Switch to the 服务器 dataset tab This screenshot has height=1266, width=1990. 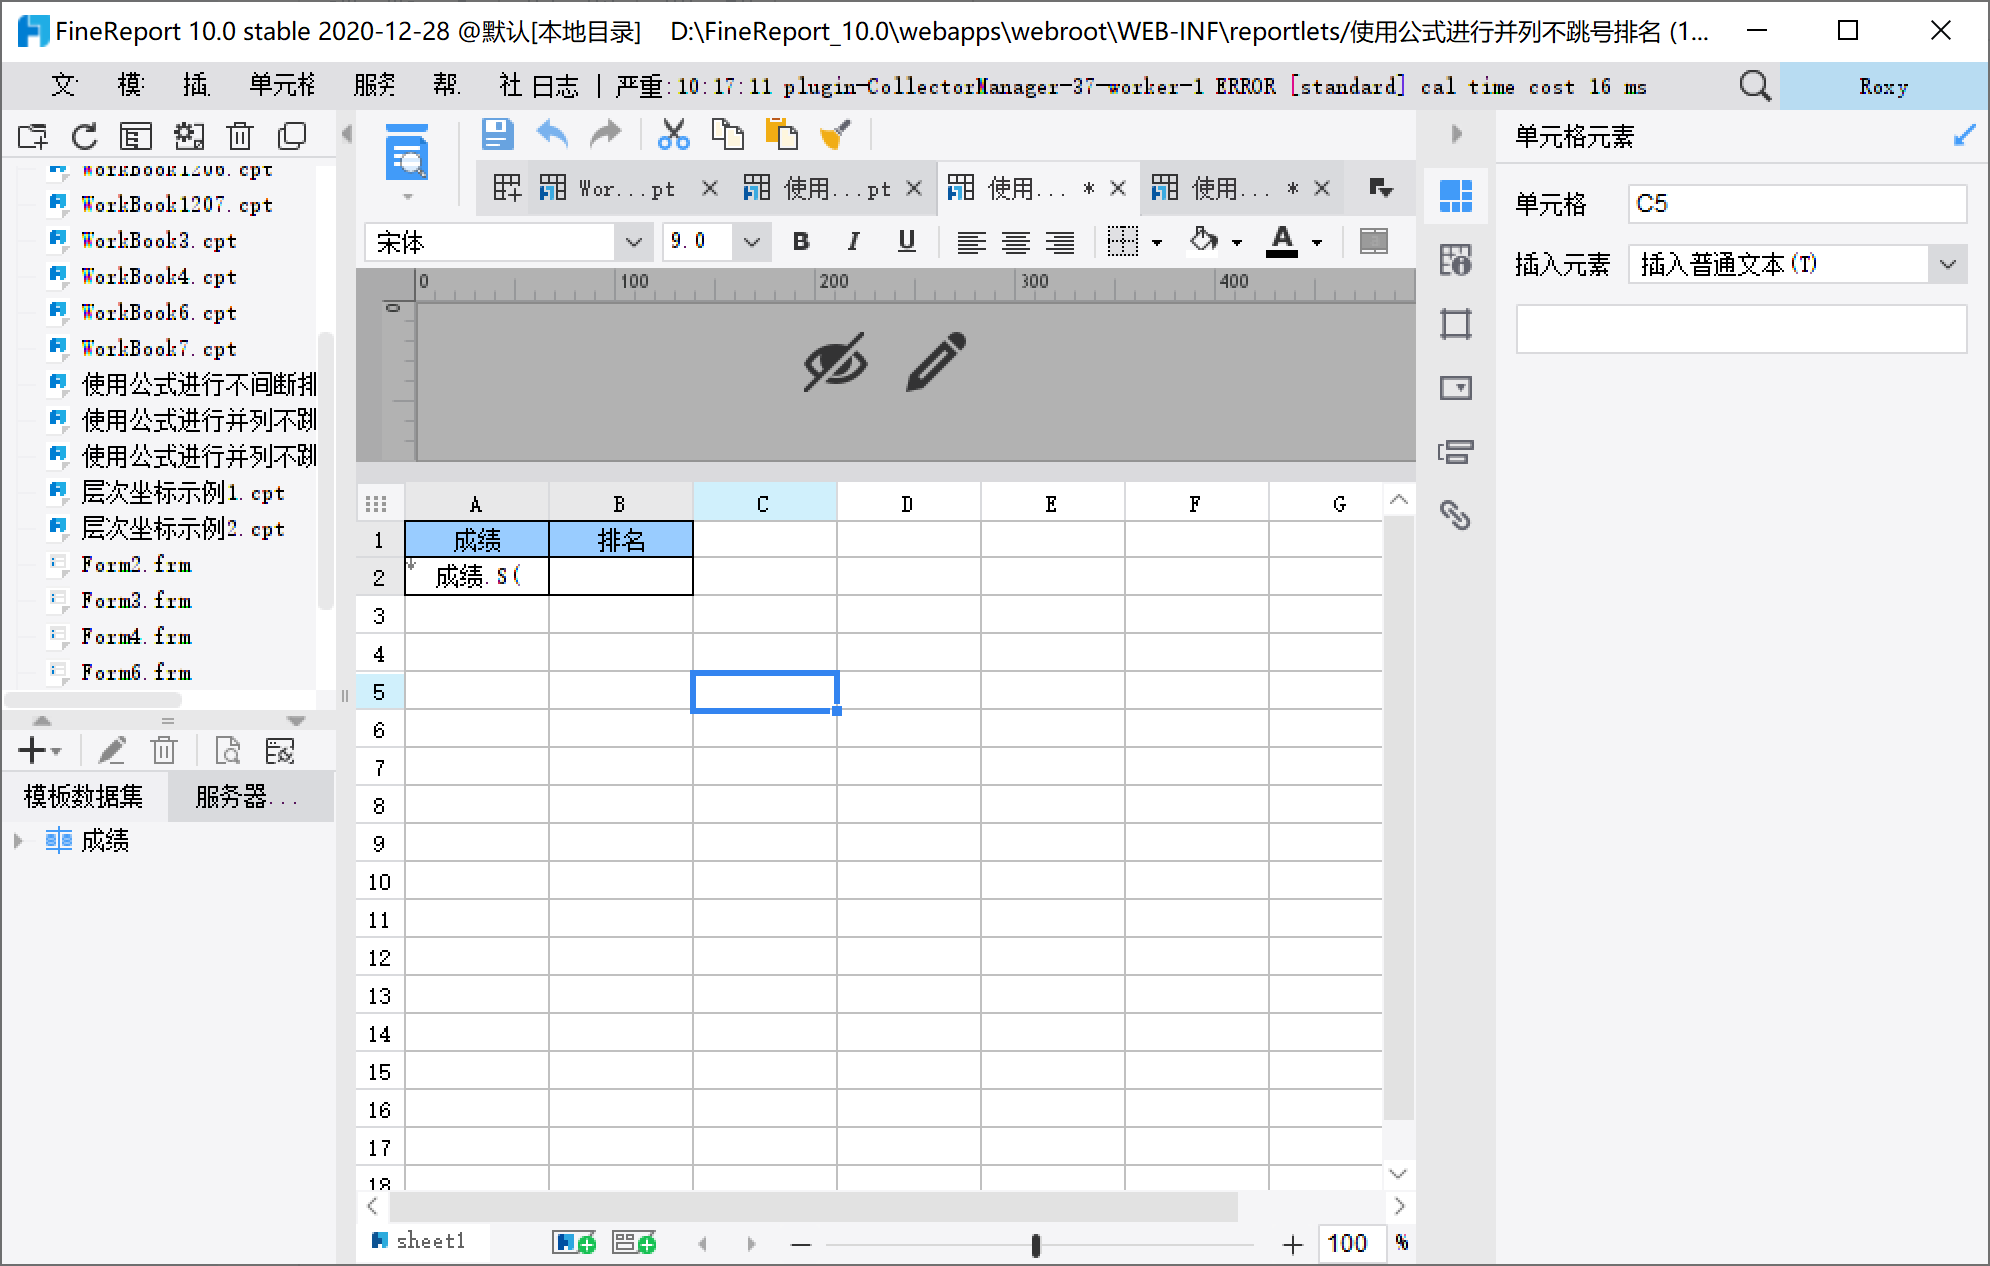point(246,796)
